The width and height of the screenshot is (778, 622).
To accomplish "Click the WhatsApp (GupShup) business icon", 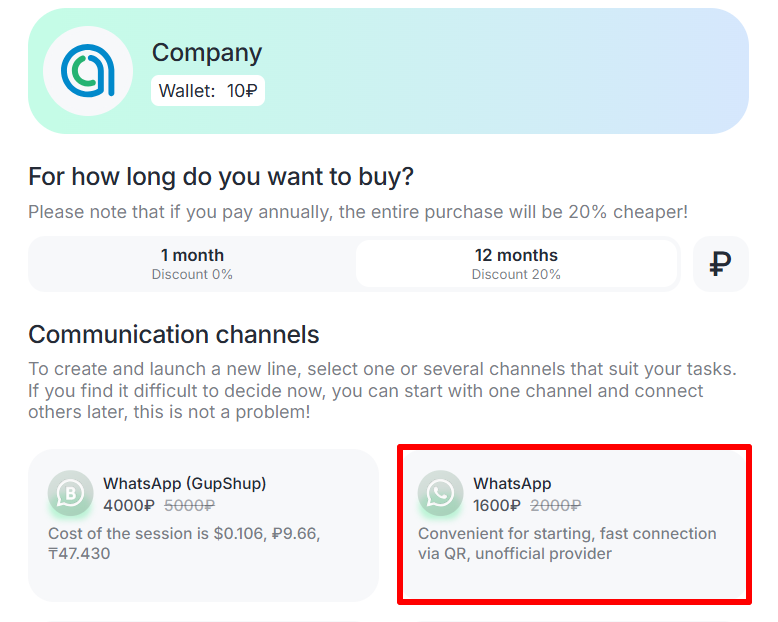I will pyautogui.click(x=70, y=494).
